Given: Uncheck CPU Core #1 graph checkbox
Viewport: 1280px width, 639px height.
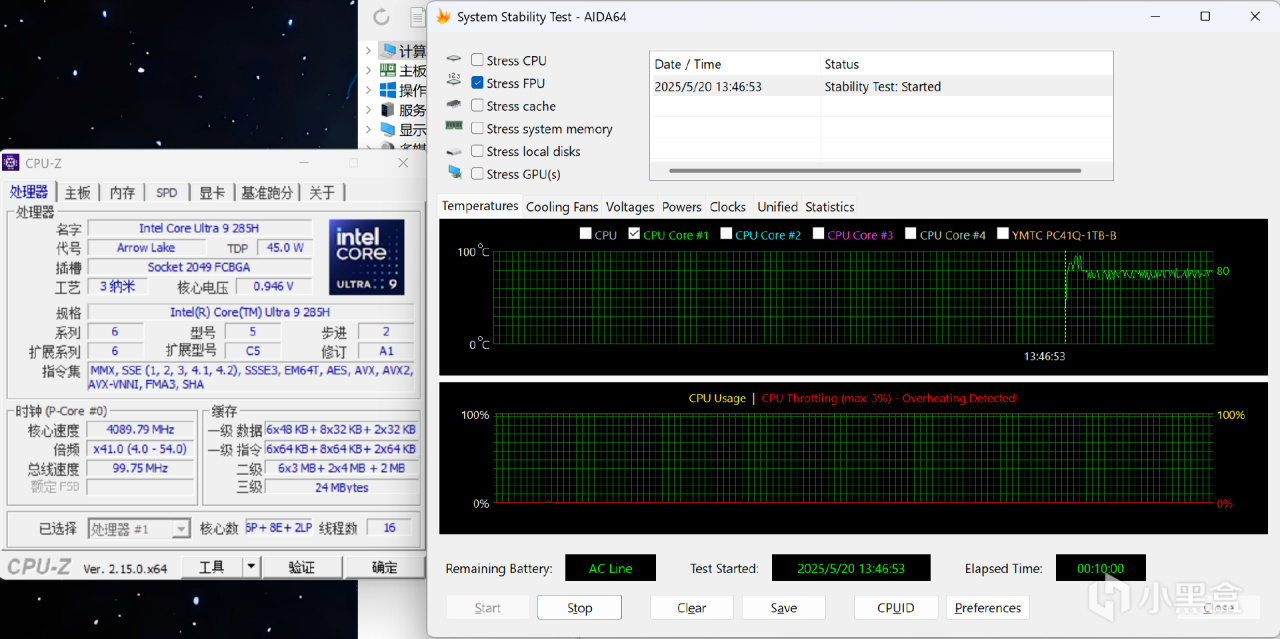Looking at the screenshot, I should (634, 234).
